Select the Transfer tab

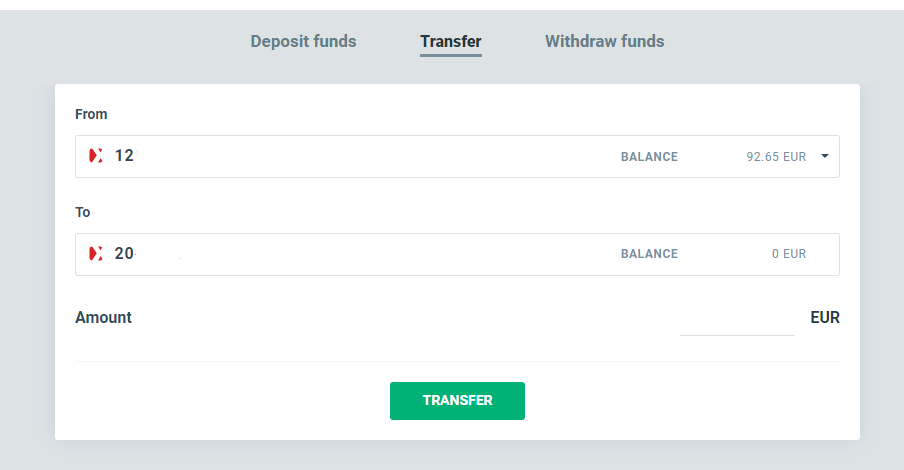(450, 42)
